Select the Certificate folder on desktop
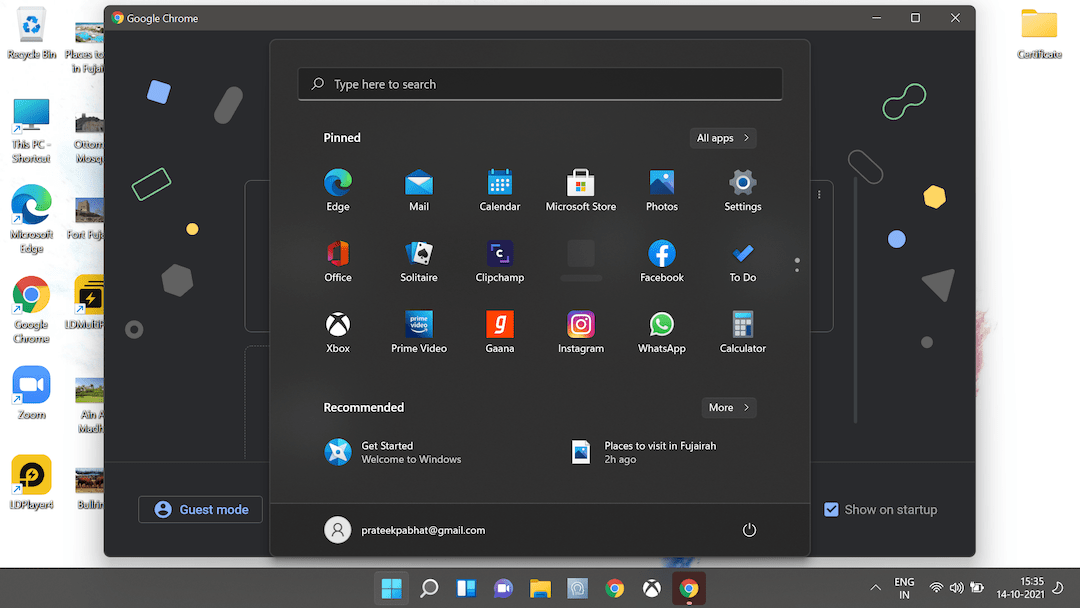The height and width of the screenshot is (608, 1080). [1039, 33]
